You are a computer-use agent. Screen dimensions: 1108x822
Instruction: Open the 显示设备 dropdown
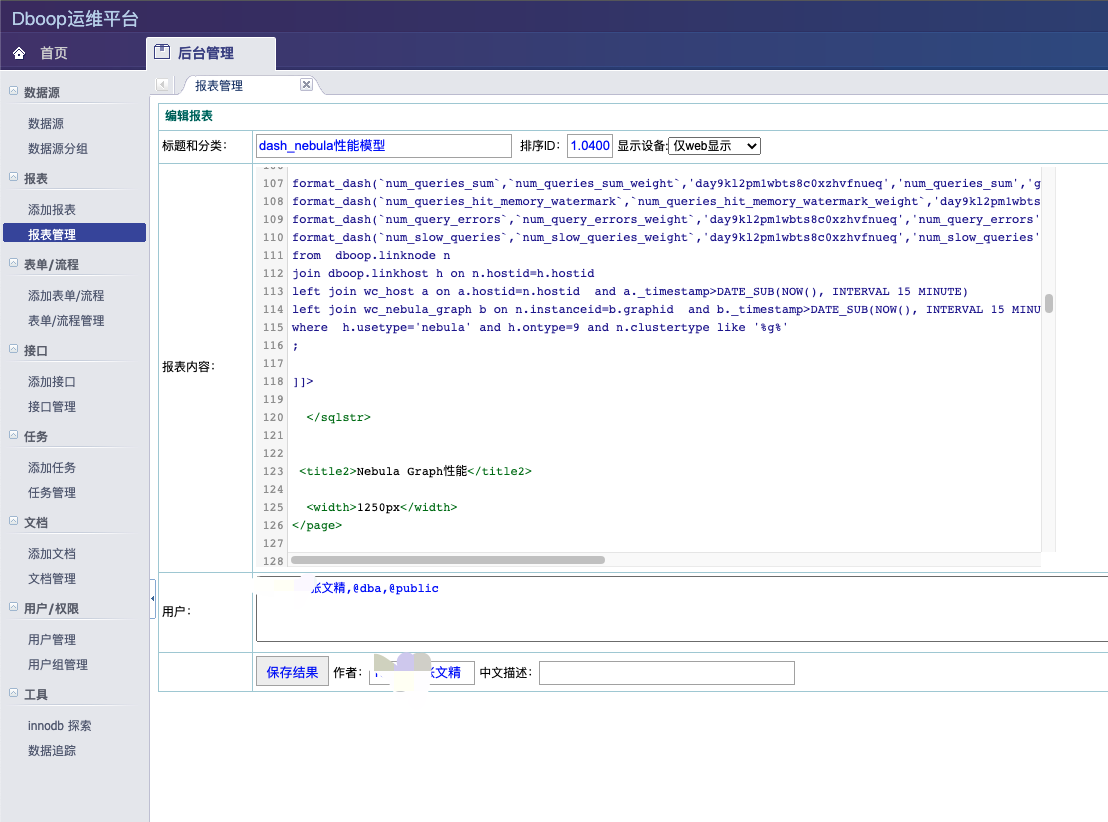click(x=714, y=146)
